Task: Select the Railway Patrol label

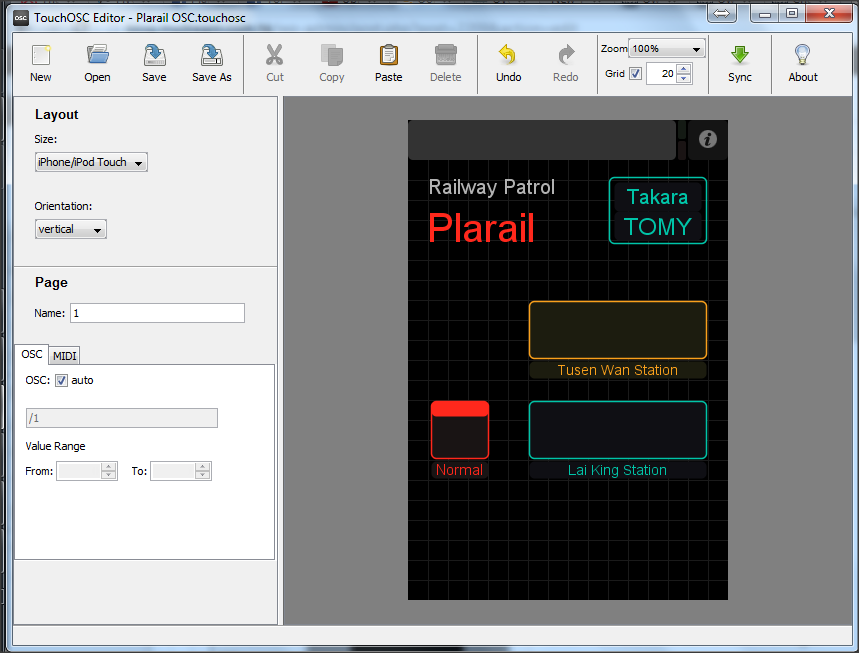Action: [x=491, y=187]
